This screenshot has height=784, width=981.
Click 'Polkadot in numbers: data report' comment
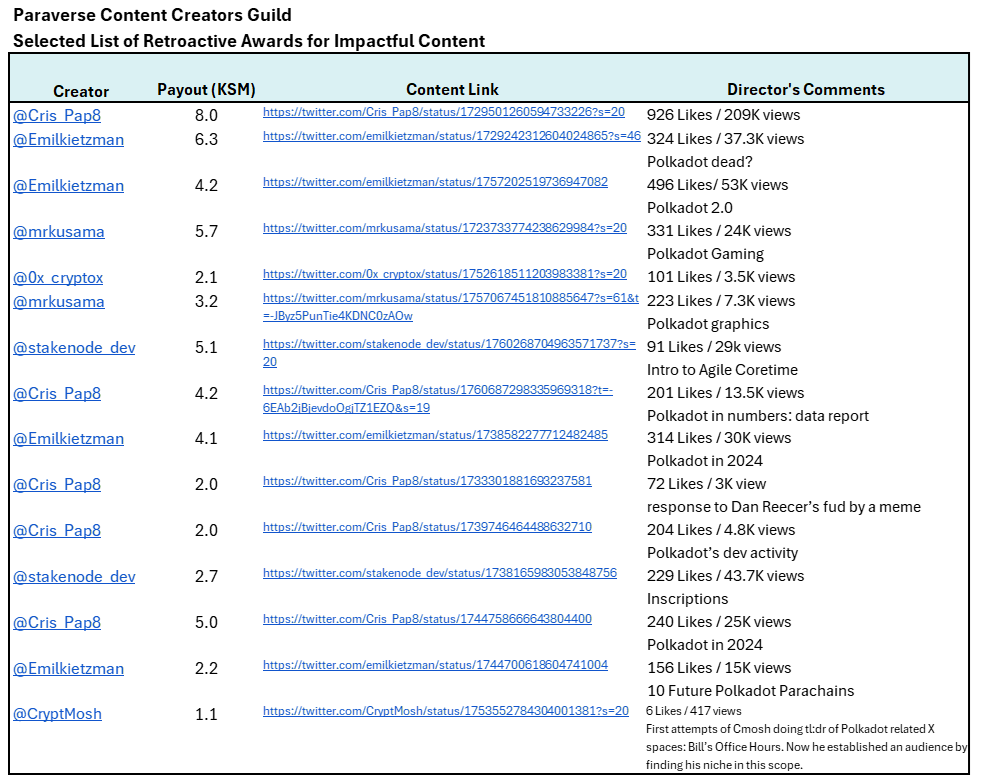(x=758, y=416)
